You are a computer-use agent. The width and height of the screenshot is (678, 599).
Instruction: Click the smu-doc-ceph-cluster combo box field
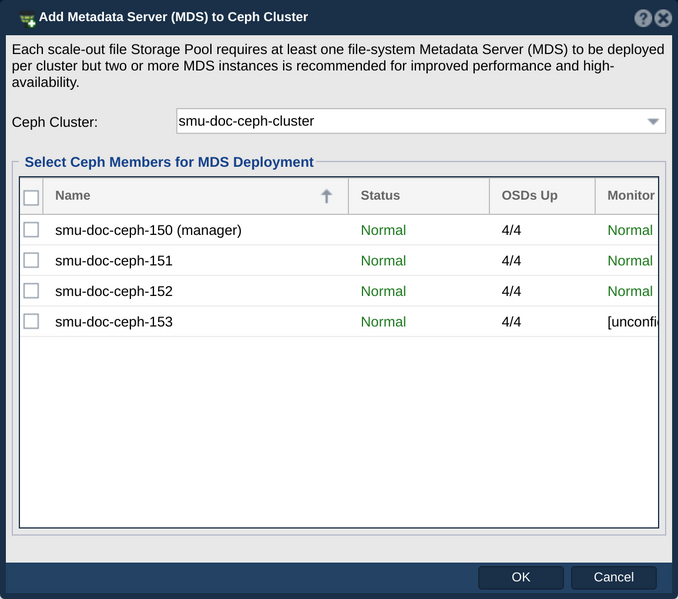pos(421,121)
